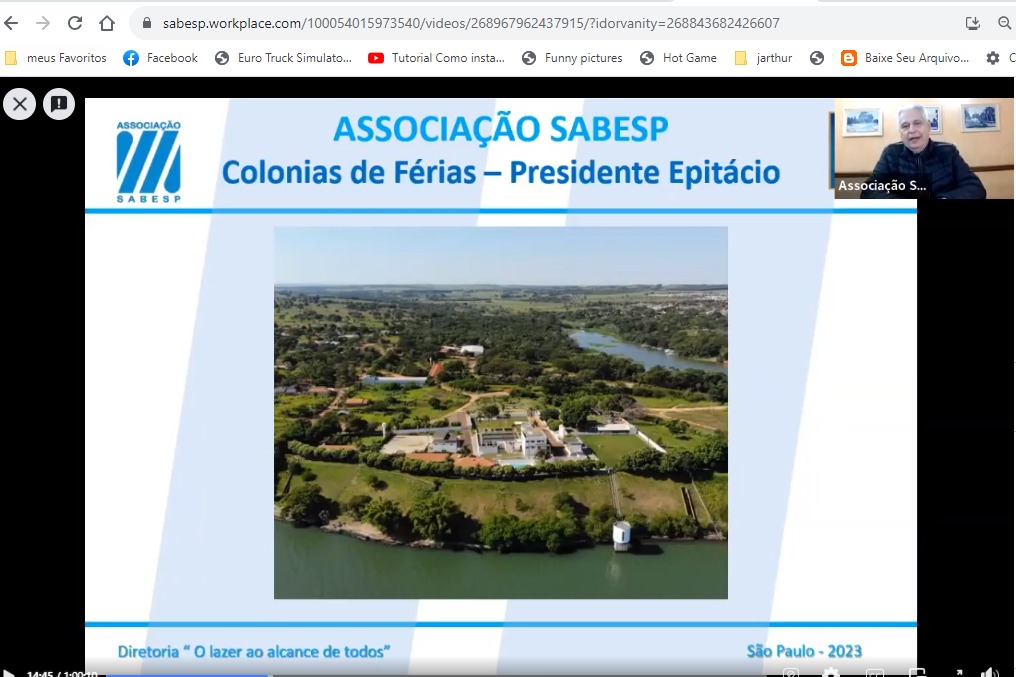Open the Hot Game bookmark
The height and width of the screenshot is (677, 1016).
click(678, 58)
